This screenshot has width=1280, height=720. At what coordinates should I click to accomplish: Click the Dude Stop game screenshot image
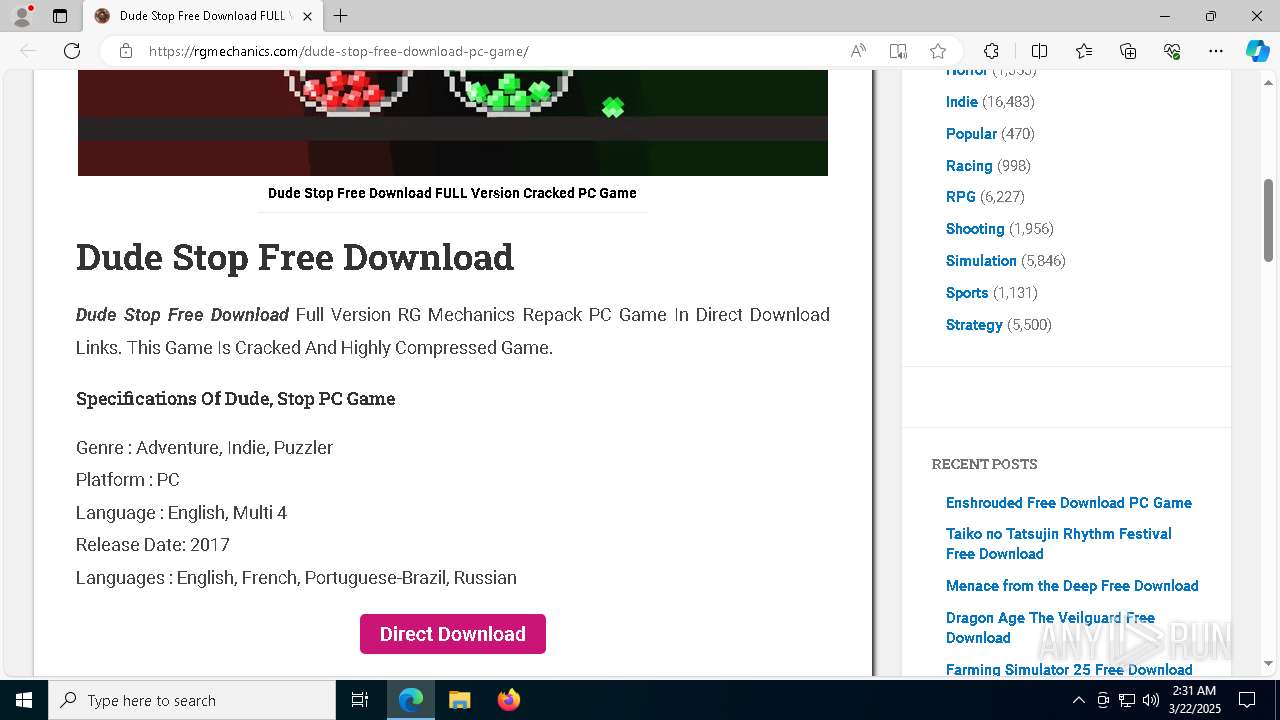pos(453,123)
